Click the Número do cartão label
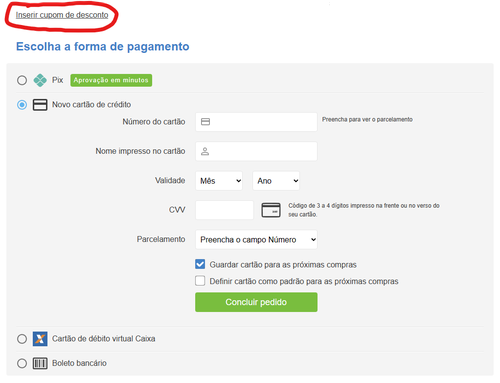Viewport: 500px width, 383px height. 154,122
